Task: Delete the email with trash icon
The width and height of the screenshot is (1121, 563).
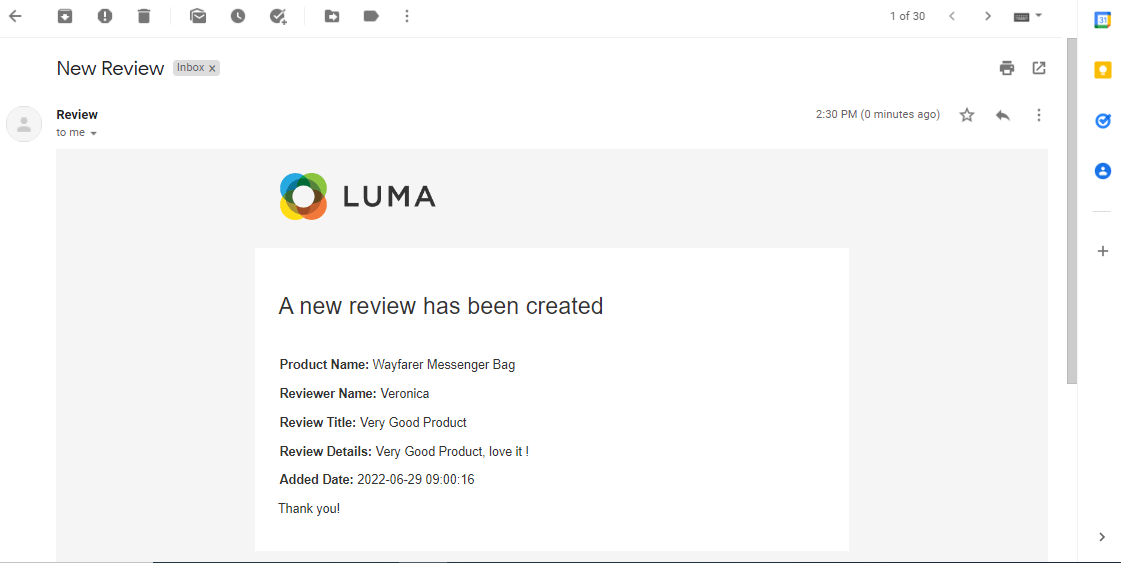Action: [x=144, y=16]
